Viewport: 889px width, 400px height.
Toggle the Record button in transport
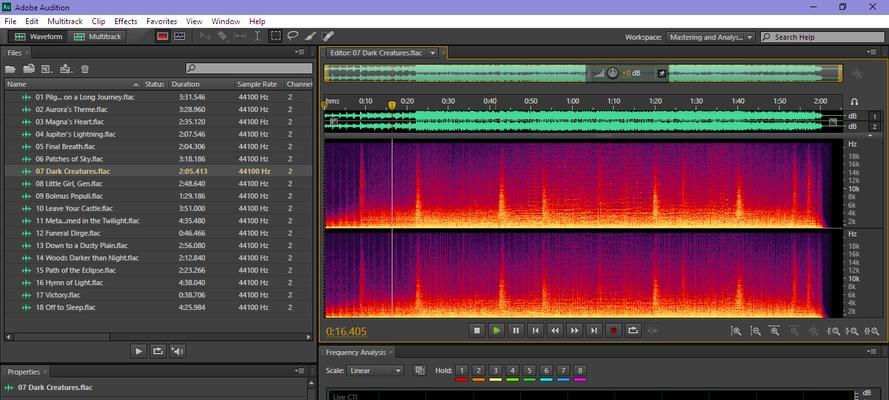[x=613, y=330]
